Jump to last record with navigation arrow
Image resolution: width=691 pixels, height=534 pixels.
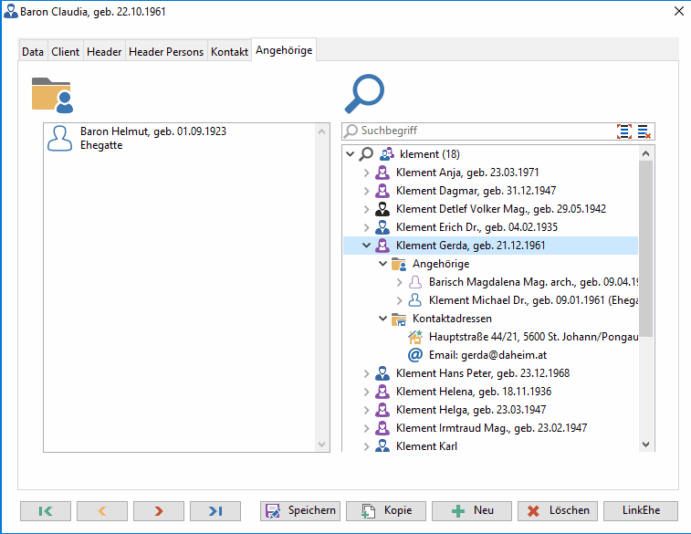pyautogui.click(x=215, y=510)
